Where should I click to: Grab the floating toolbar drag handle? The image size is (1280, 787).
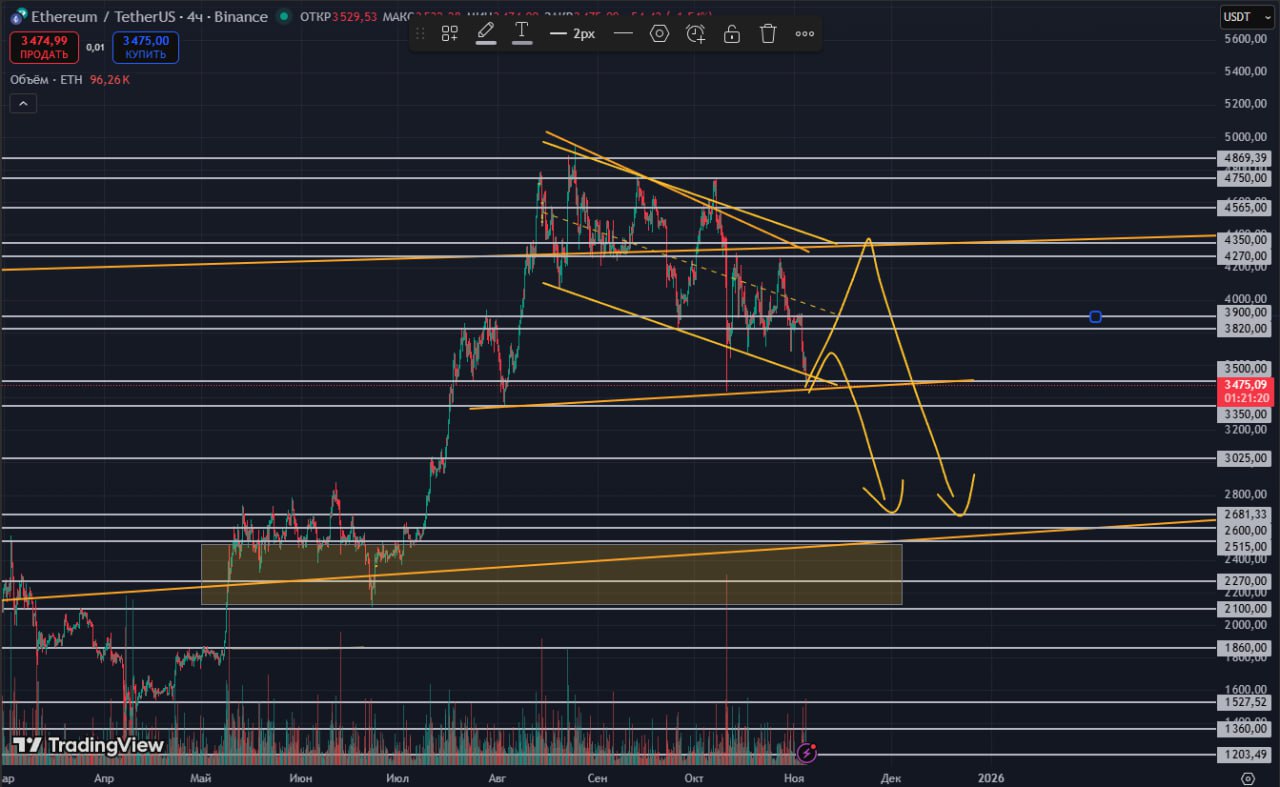point(420,34)
